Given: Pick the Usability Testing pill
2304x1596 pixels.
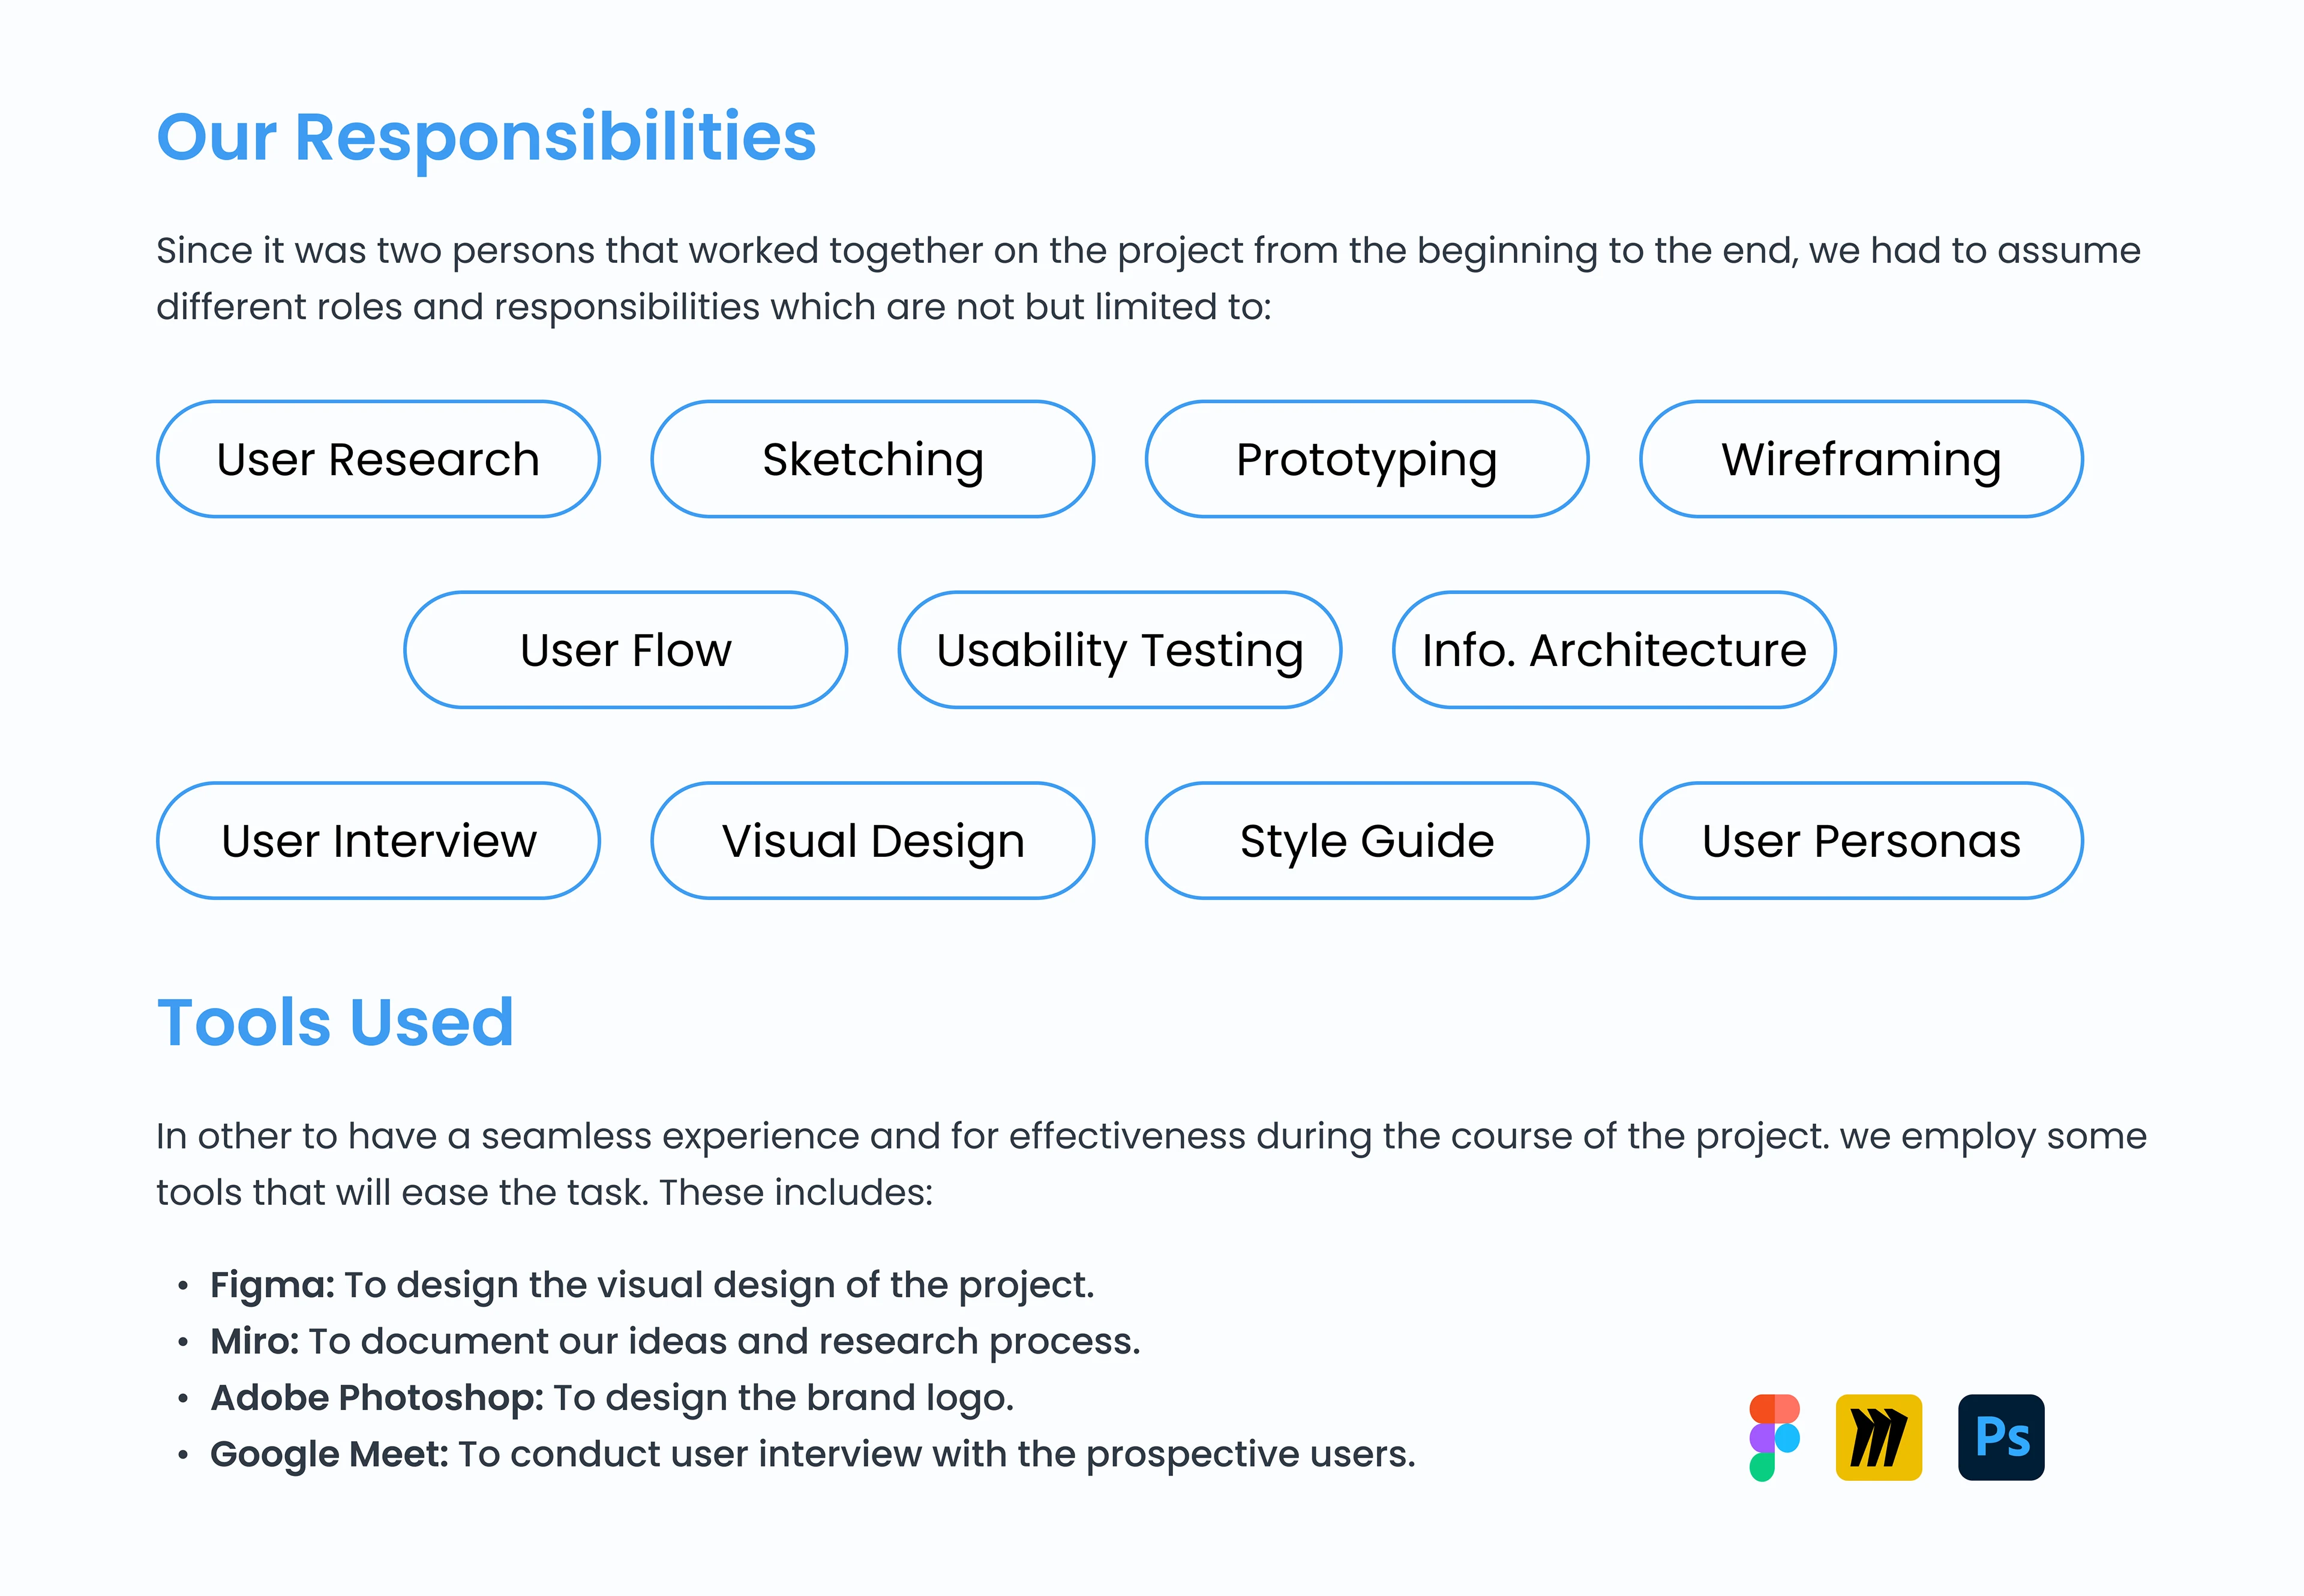Looking at the screenshot, I should click(x=1119, y=650).
